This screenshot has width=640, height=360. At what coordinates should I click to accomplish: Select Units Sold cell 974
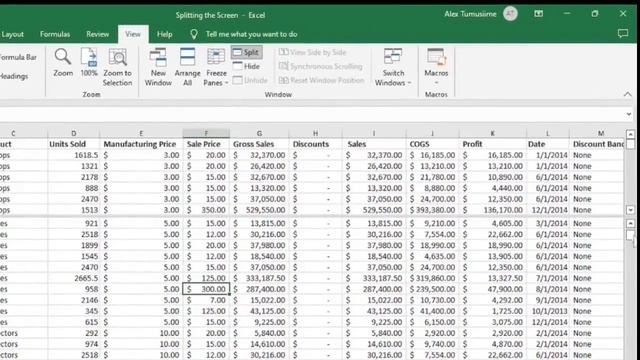click(73, 344)
